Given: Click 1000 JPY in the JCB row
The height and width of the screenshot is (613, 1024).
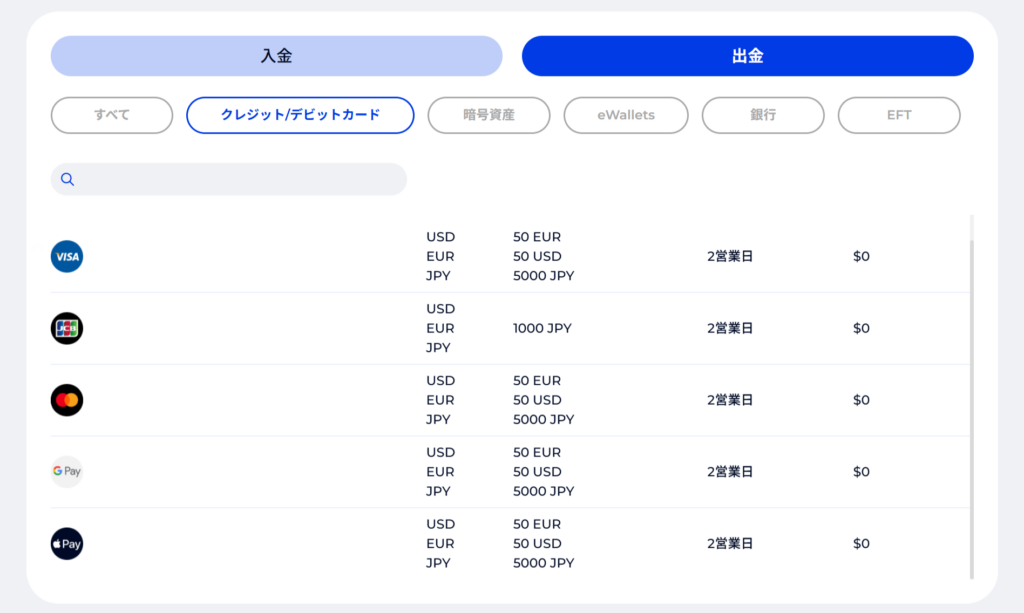Looking at the screenshot, I should click(x=542, y=328).
